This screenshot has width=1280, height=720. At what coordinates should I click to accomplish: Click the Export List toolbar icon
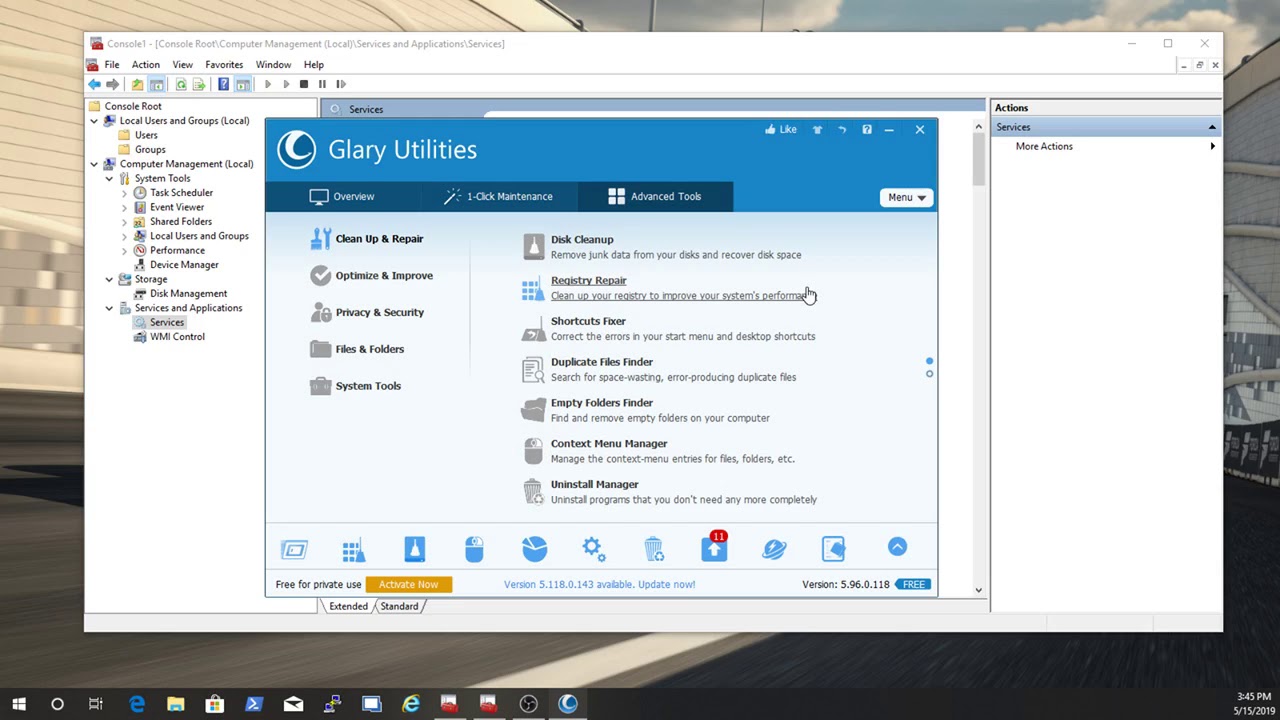coord(199,84)
